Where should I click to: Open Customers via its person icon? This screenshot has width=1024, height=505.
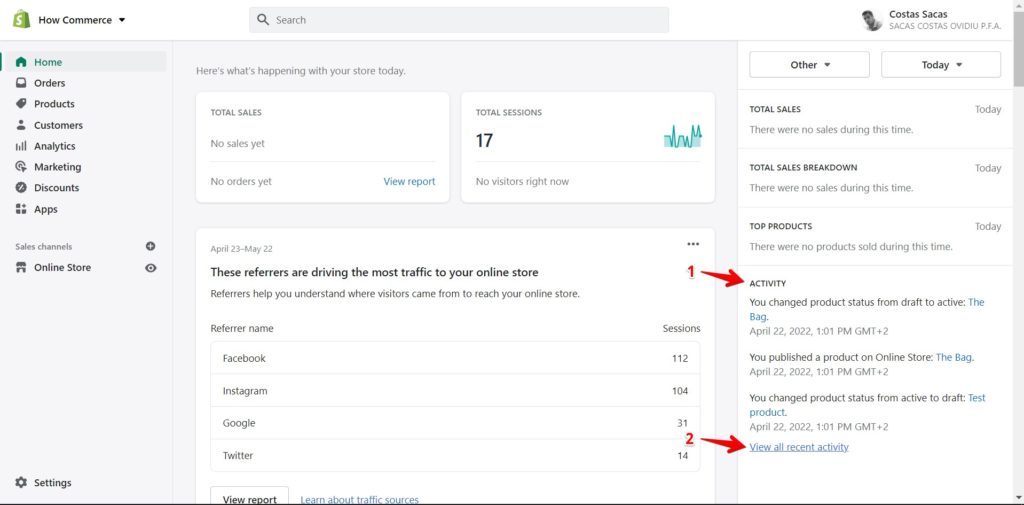click(21, 125)
